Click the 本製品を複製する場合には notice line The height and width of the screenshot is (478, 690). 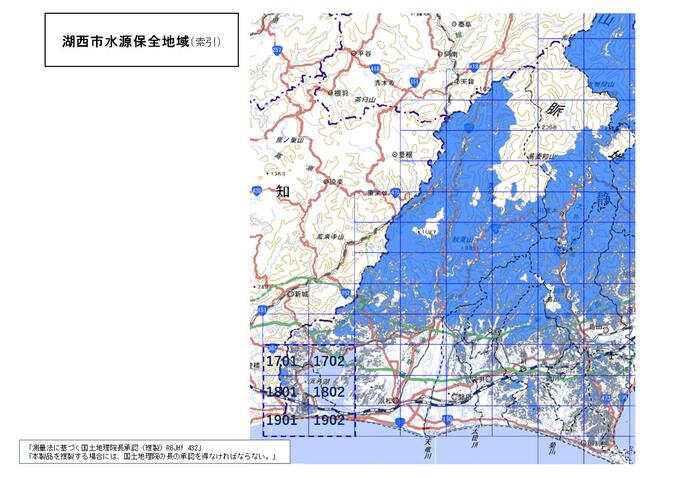152,456
